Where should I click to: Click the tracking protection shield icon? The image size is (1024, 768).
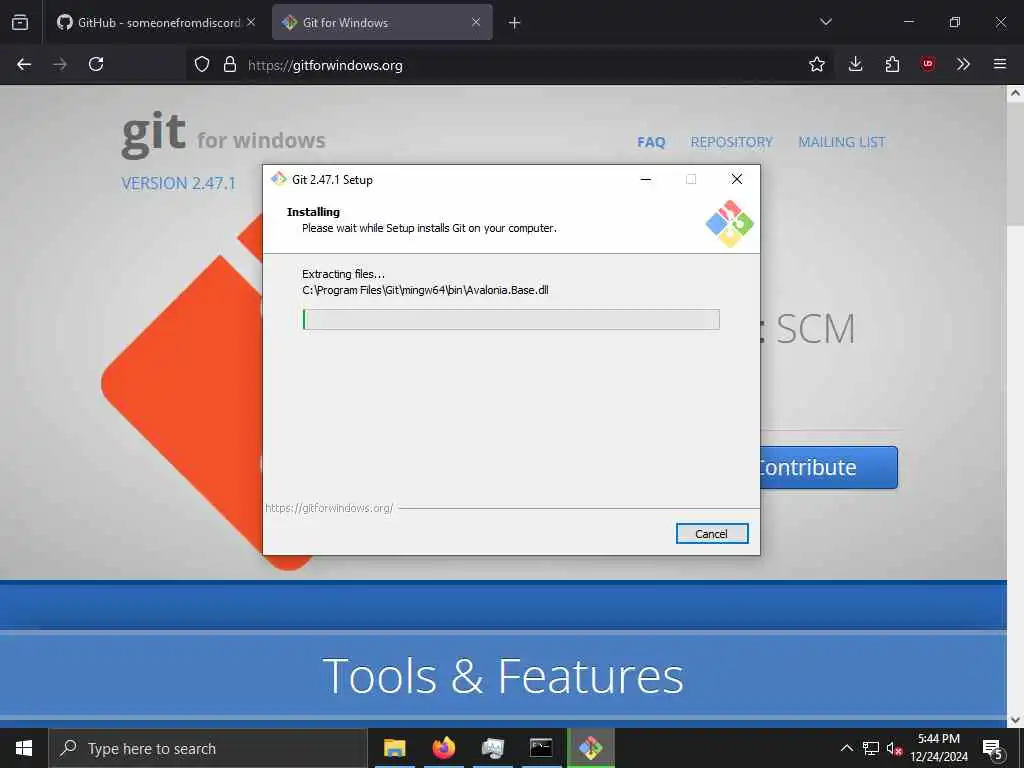pyautogui.click(x=202, y=64)
